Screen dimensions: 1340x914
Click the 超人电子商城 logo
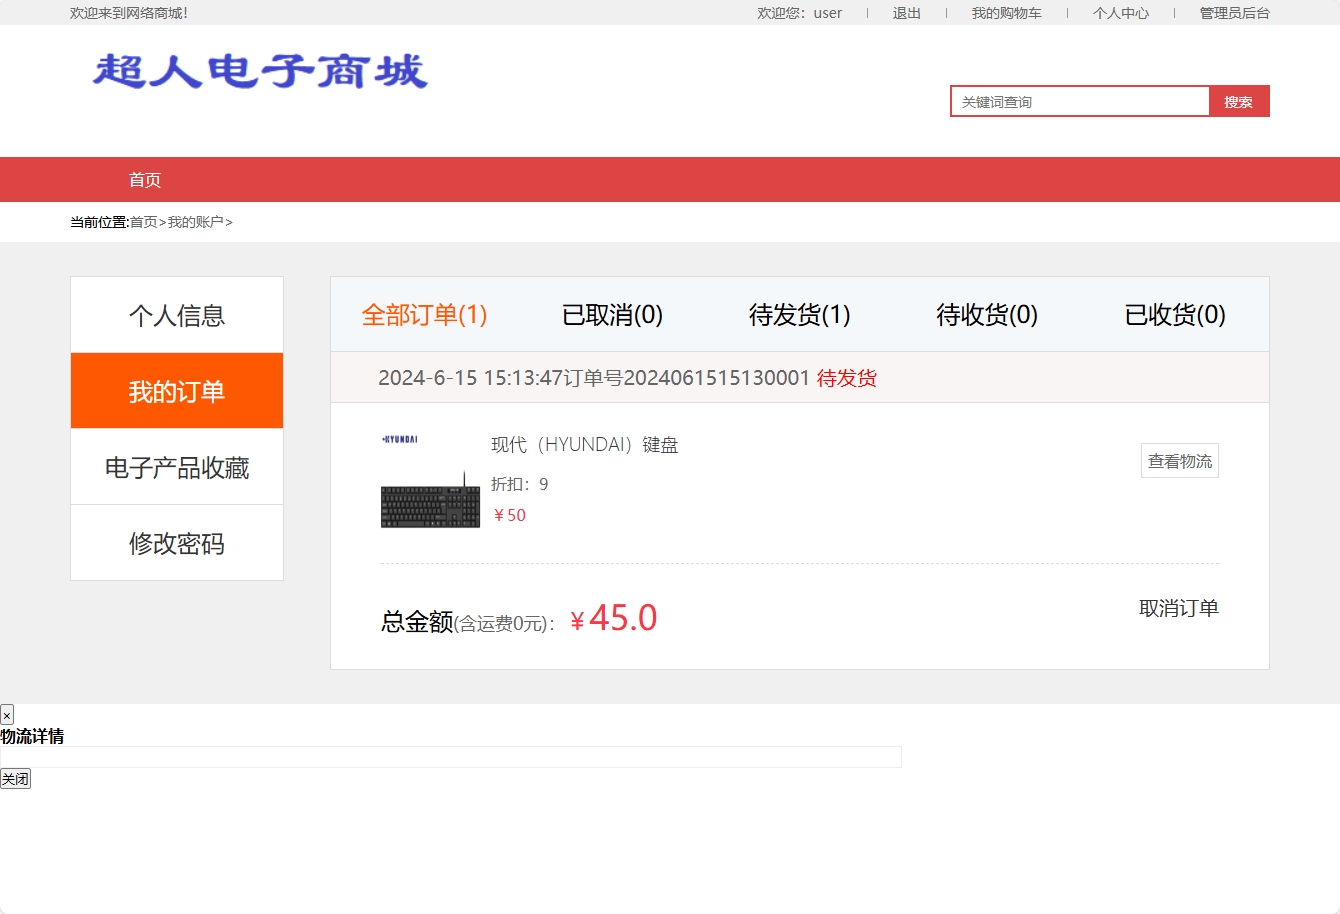tap(258, 72)
